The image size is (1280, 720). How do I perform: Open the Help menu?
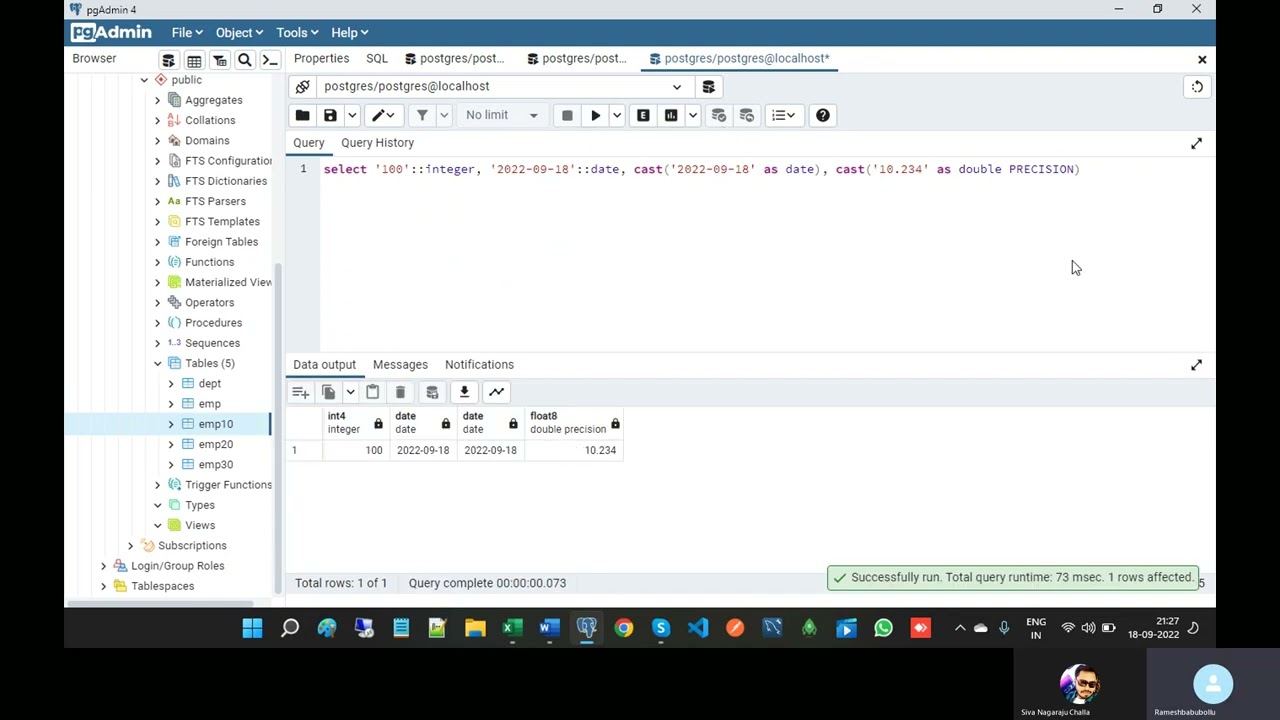tap(349, 33)
